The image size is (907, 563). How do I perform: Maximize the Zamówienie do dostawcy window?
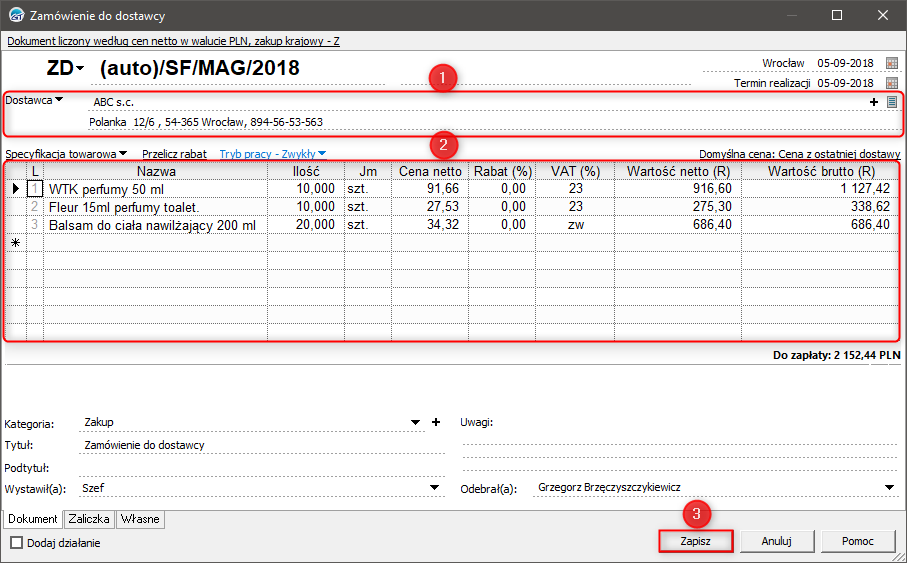click(x=836, y=15)
